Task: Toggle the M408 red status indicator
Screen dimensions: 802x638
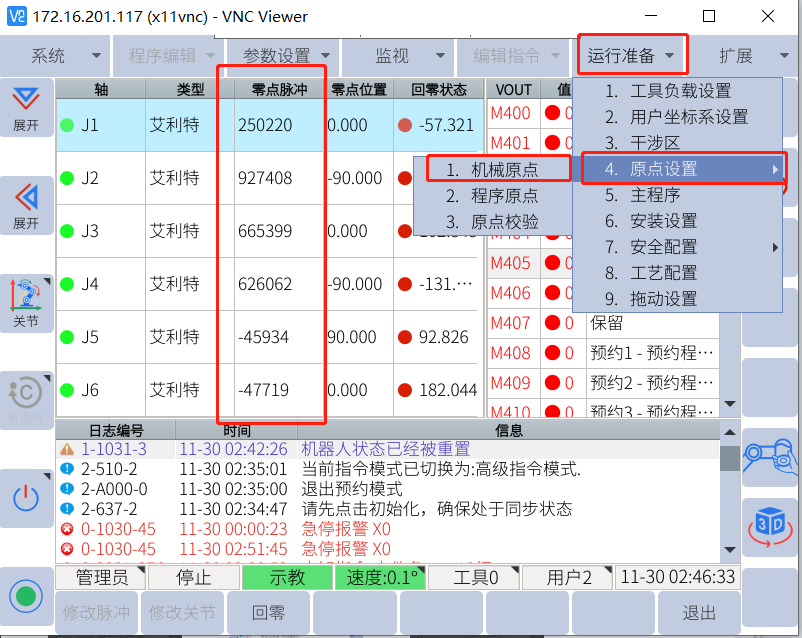Action: tap(552, 353)
